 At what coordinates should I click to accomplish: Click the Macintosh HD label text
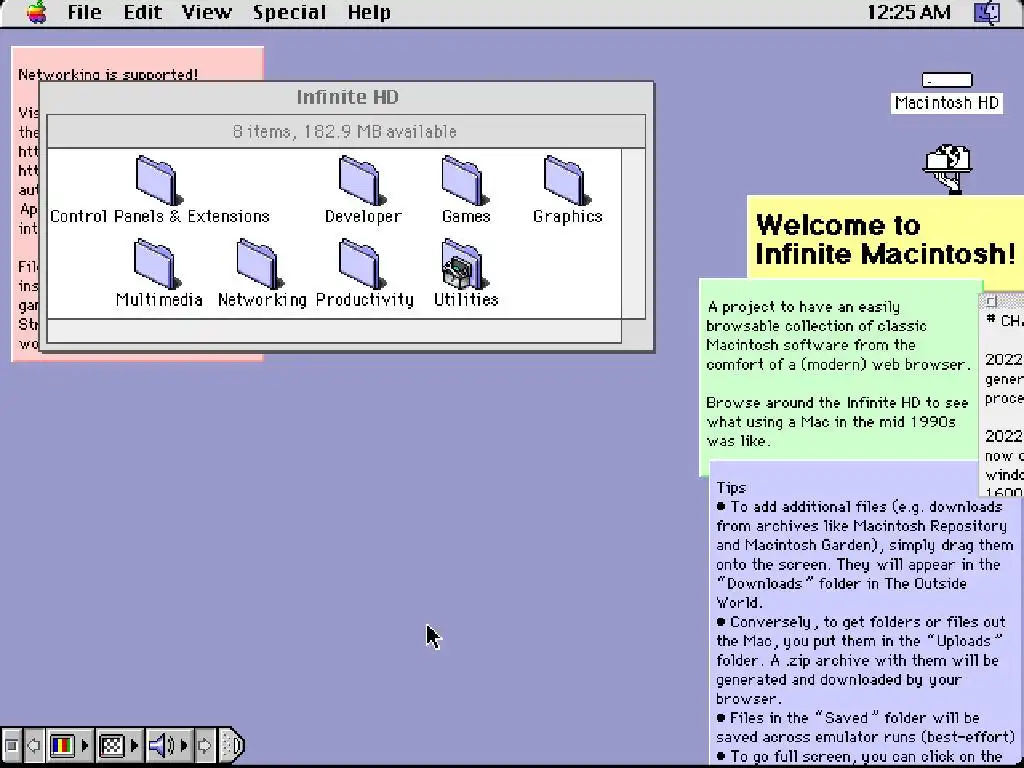pos(946,103)
